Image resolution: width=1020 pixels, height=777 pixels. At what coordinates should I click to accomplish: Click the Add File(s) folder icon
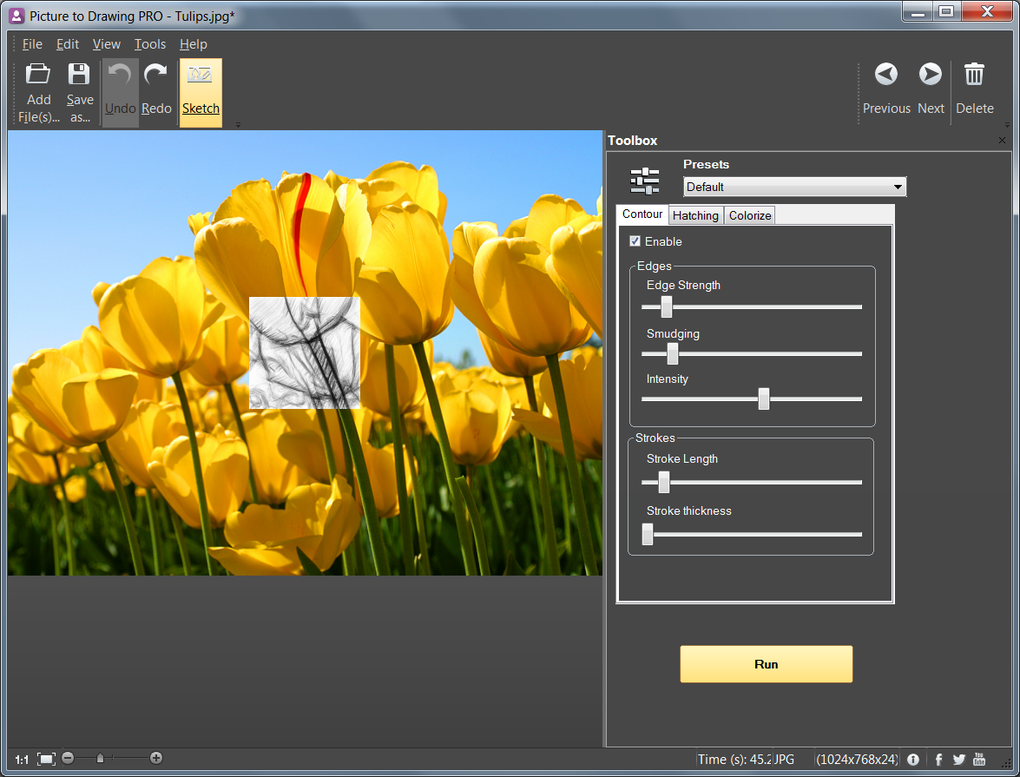point(38,74)
